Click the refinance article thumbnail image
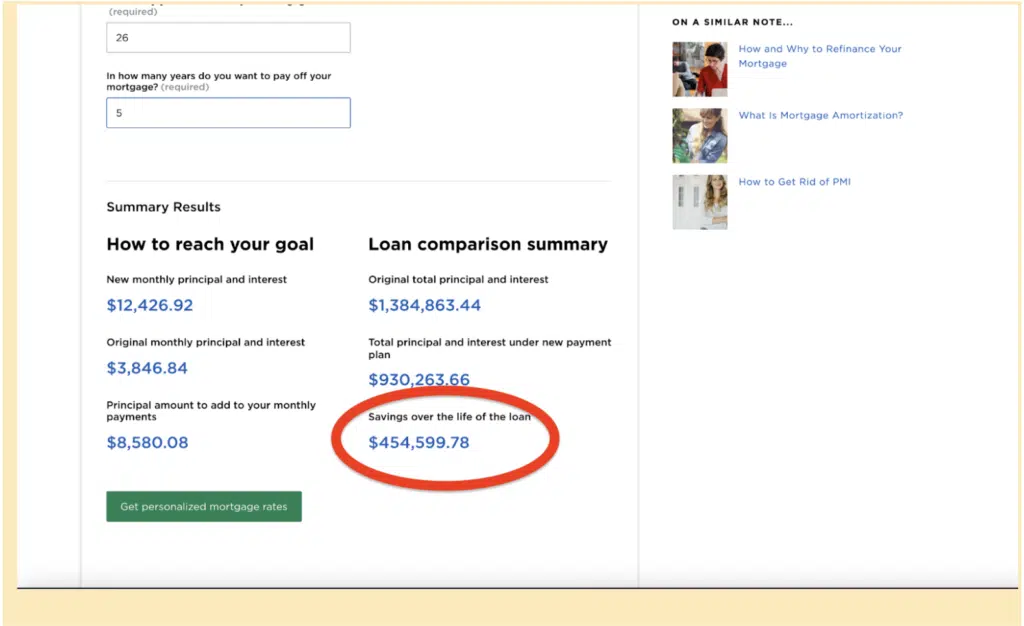The width and height of the screenshot is (1024, 626). click(x=700, y=69)
